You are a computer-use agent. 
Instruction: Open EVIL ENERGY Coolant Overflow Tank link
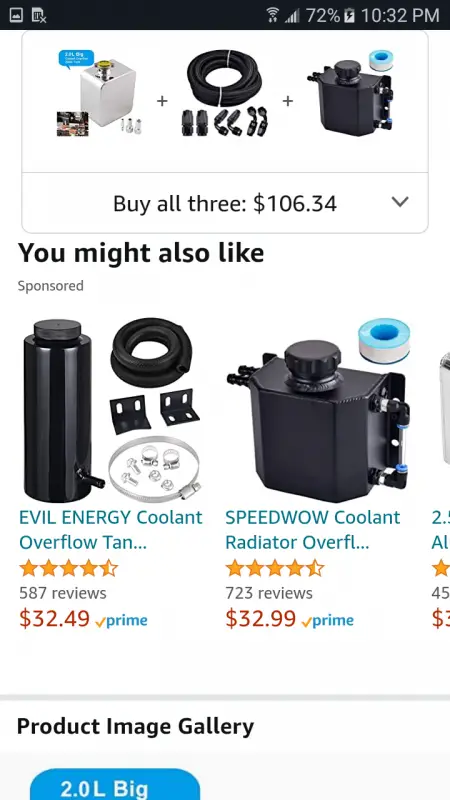tap(111, 530)
